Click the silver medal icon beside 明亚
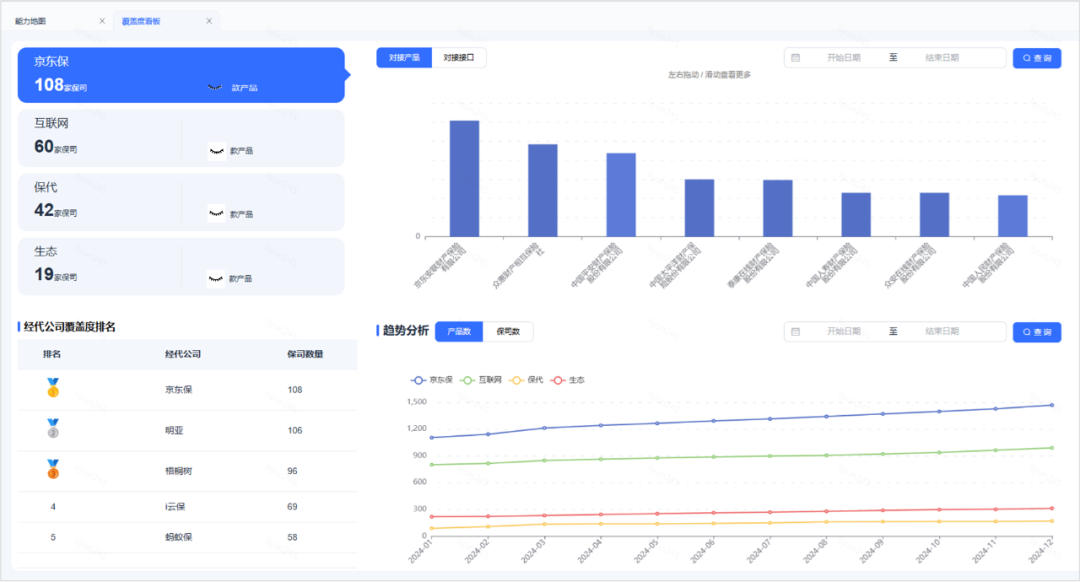 tap(53, 428)
